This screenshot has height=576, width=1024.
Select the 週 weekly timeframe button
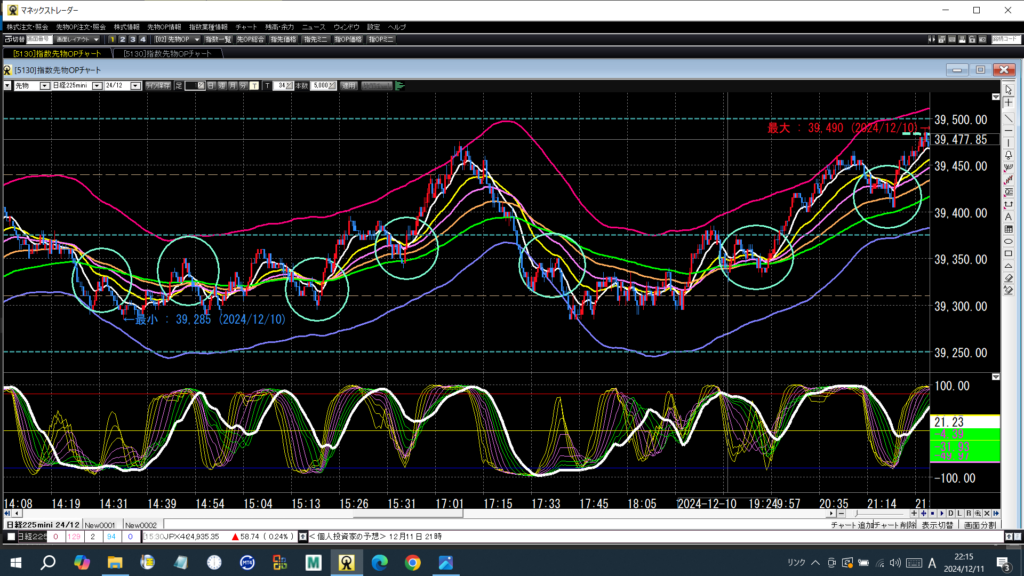click(222, 86)
